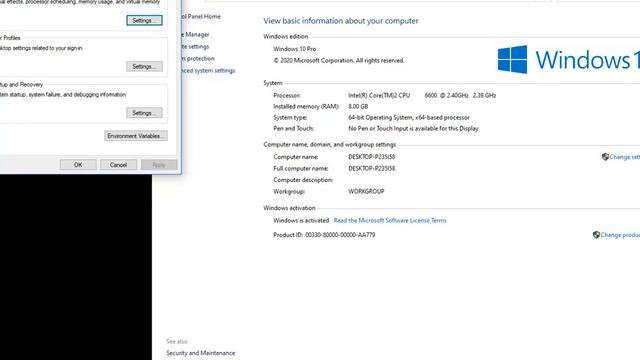
Task: Select processor speed 2.40GHz text
Action: click(454, 95)
